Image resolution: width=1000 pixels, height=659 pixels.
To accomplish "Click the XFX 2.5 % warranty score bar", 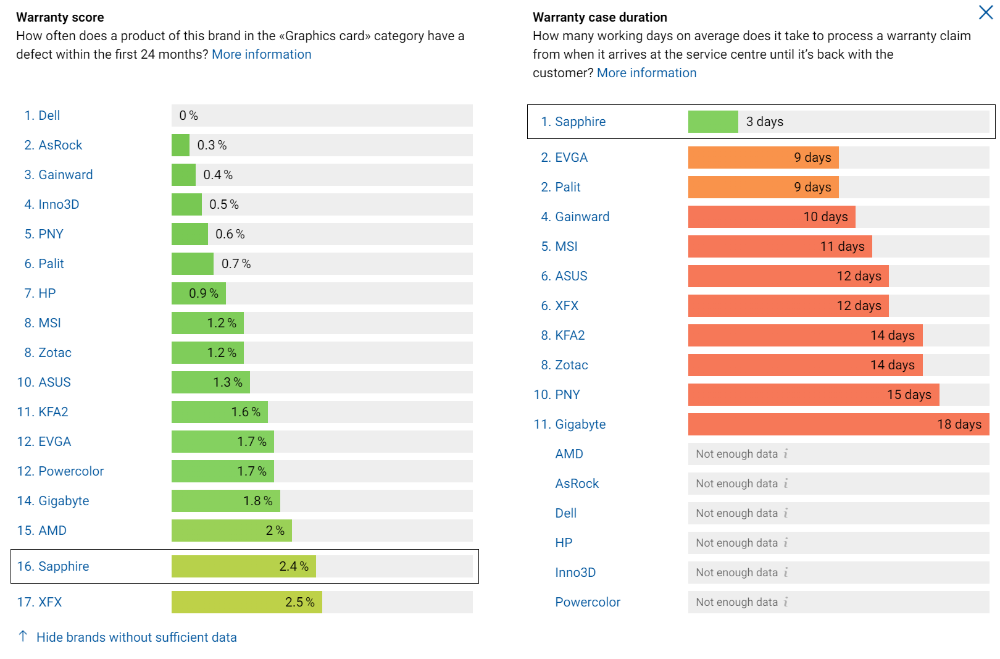I will pos(247,602).
